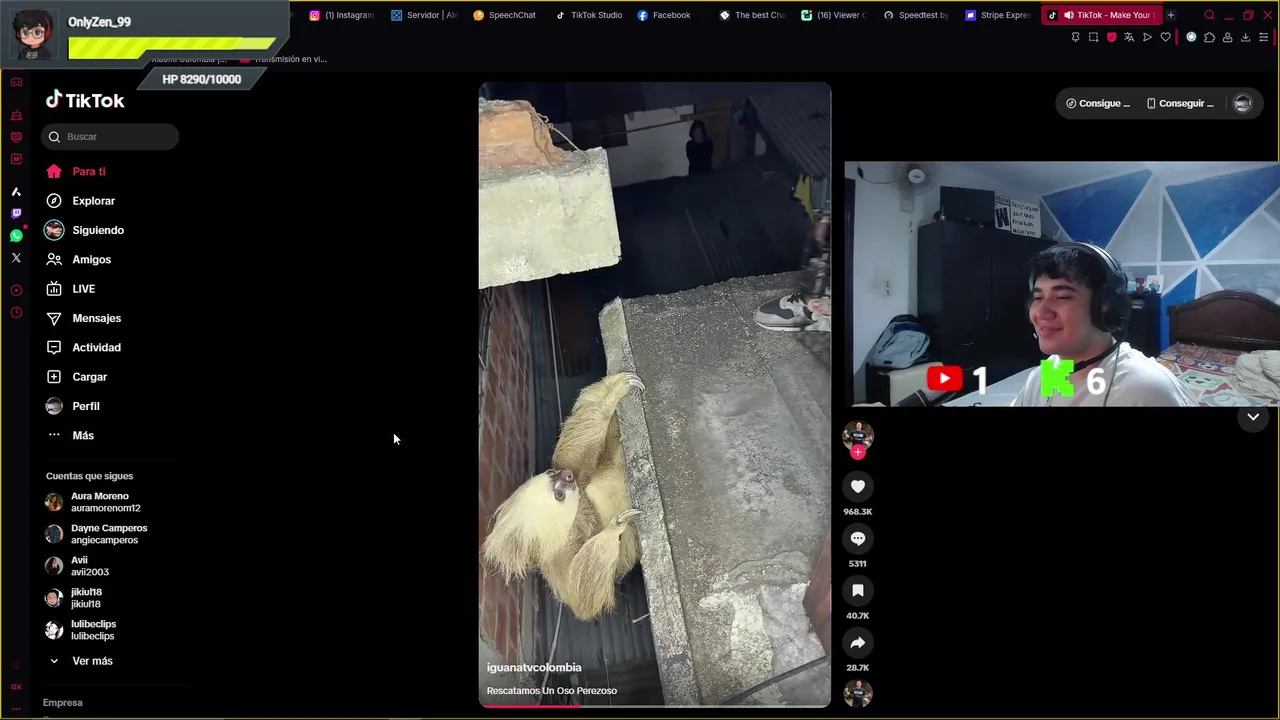Click the TikTok logo
Viewport: 1280px width, 720px height.
coord(85,100)
